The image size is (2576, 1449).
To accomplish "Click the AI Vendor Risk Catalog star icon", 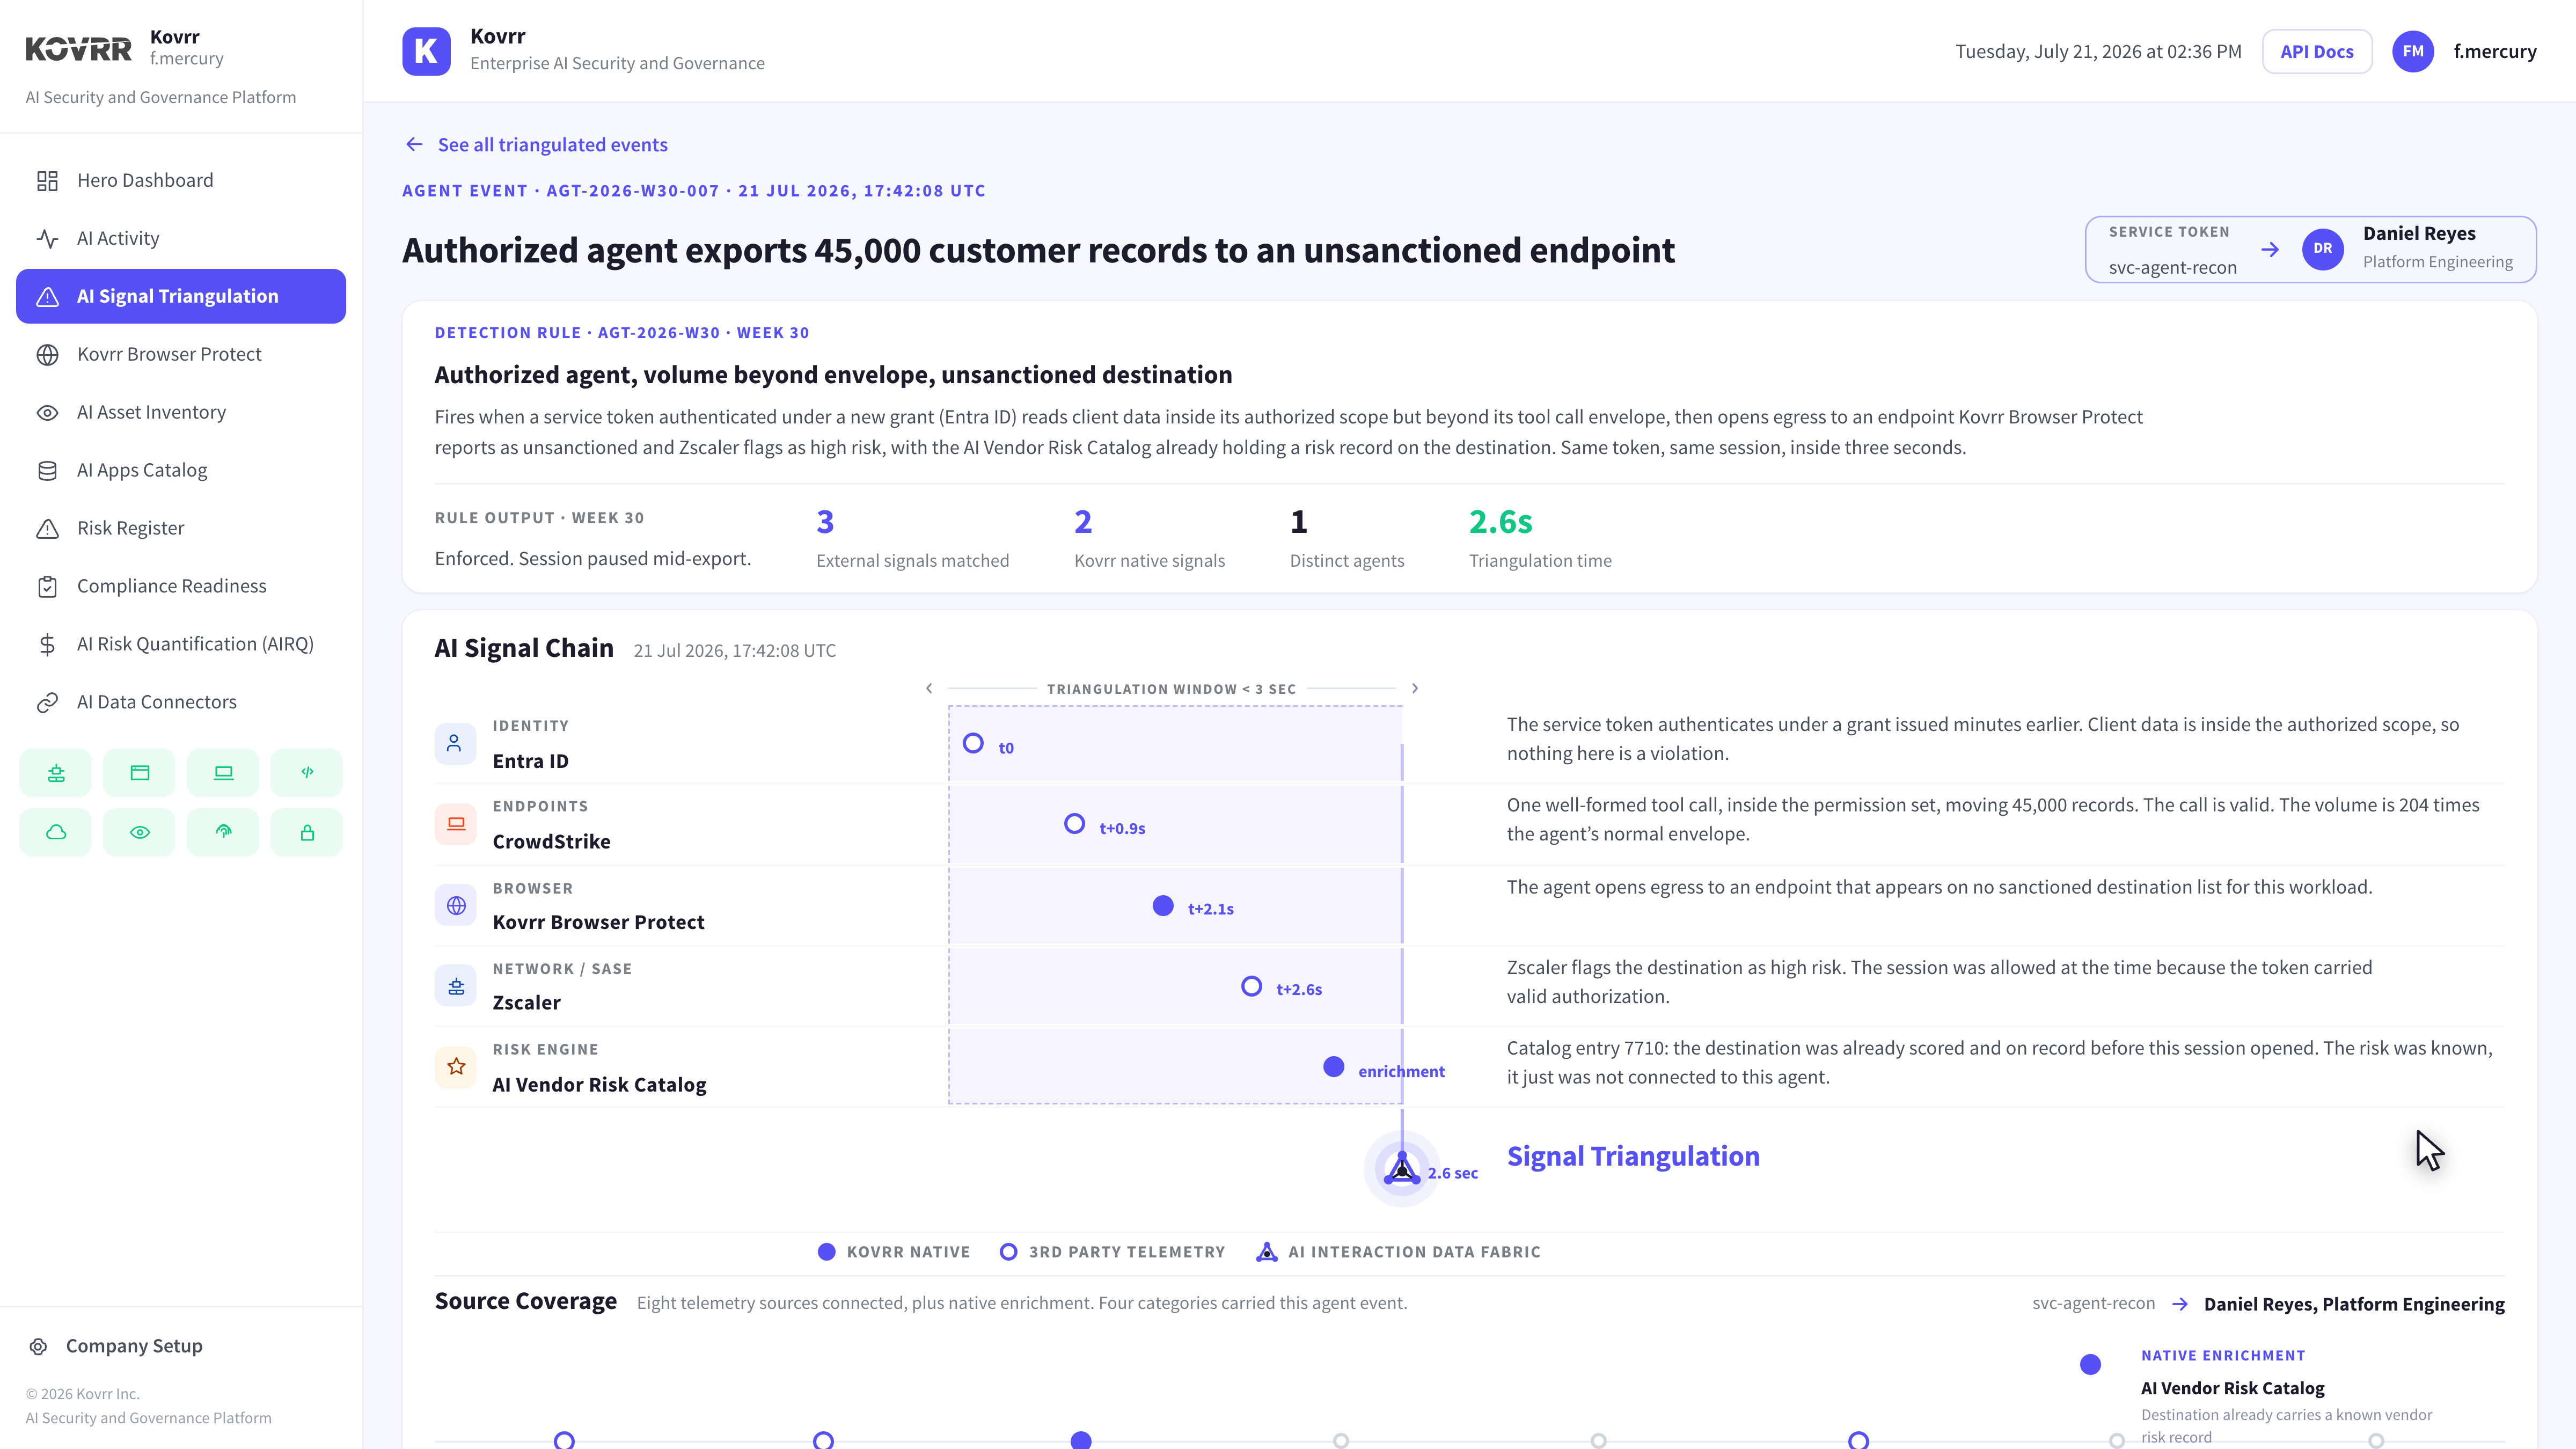I will point(455,1067).
